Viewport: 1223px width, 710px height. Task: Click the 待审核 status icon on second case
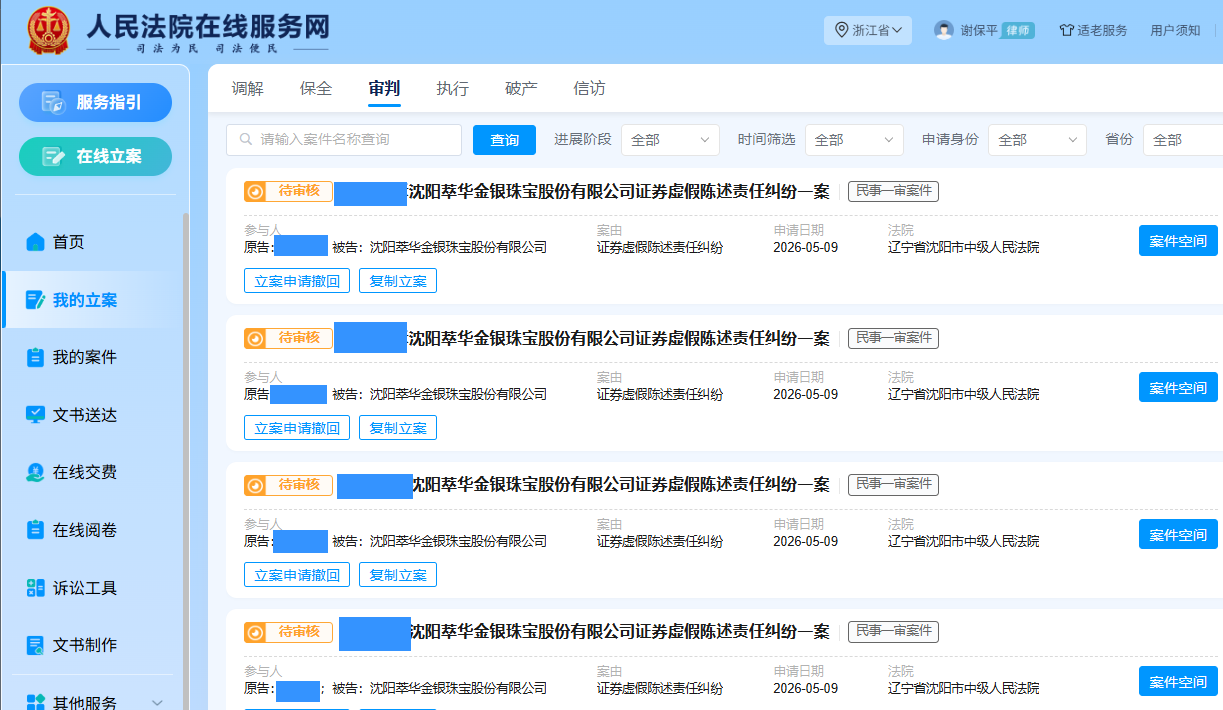[256, 339]
